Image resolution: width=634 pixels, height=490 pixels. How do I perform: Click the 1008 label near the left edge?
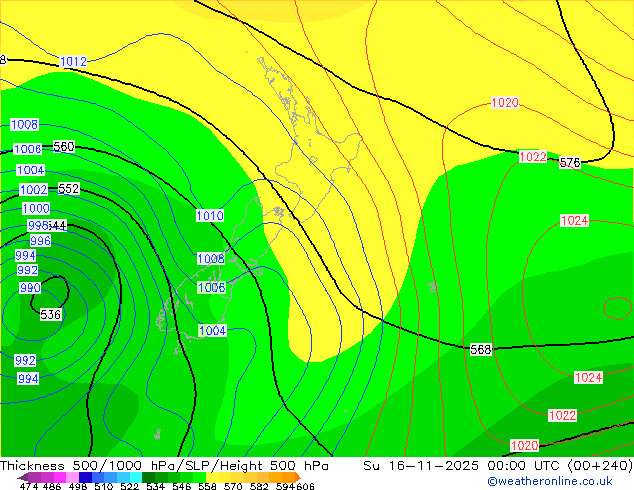24,125
